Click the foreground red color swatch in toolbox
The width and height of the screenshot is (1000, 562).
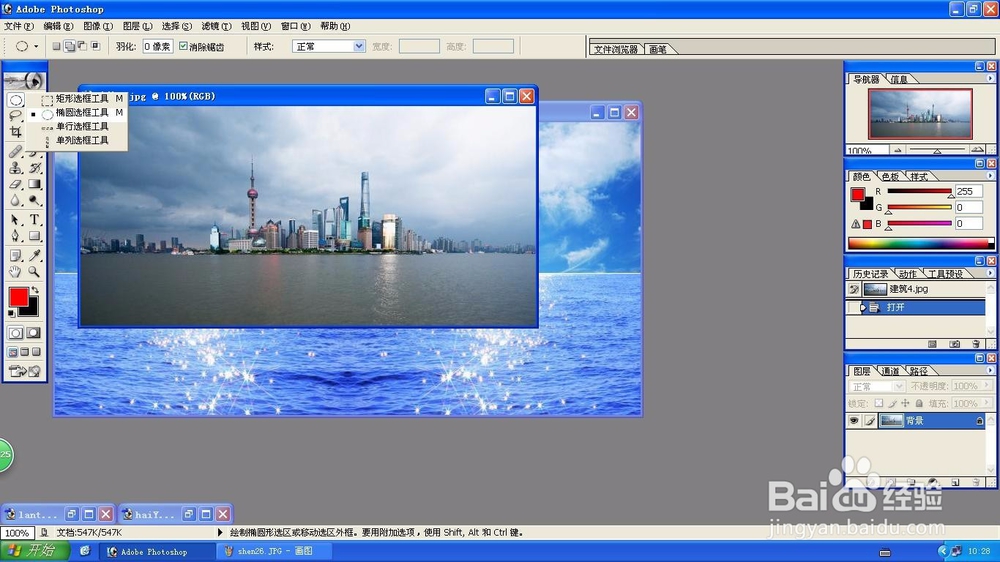pyautogui.click(x=18, y=297)
